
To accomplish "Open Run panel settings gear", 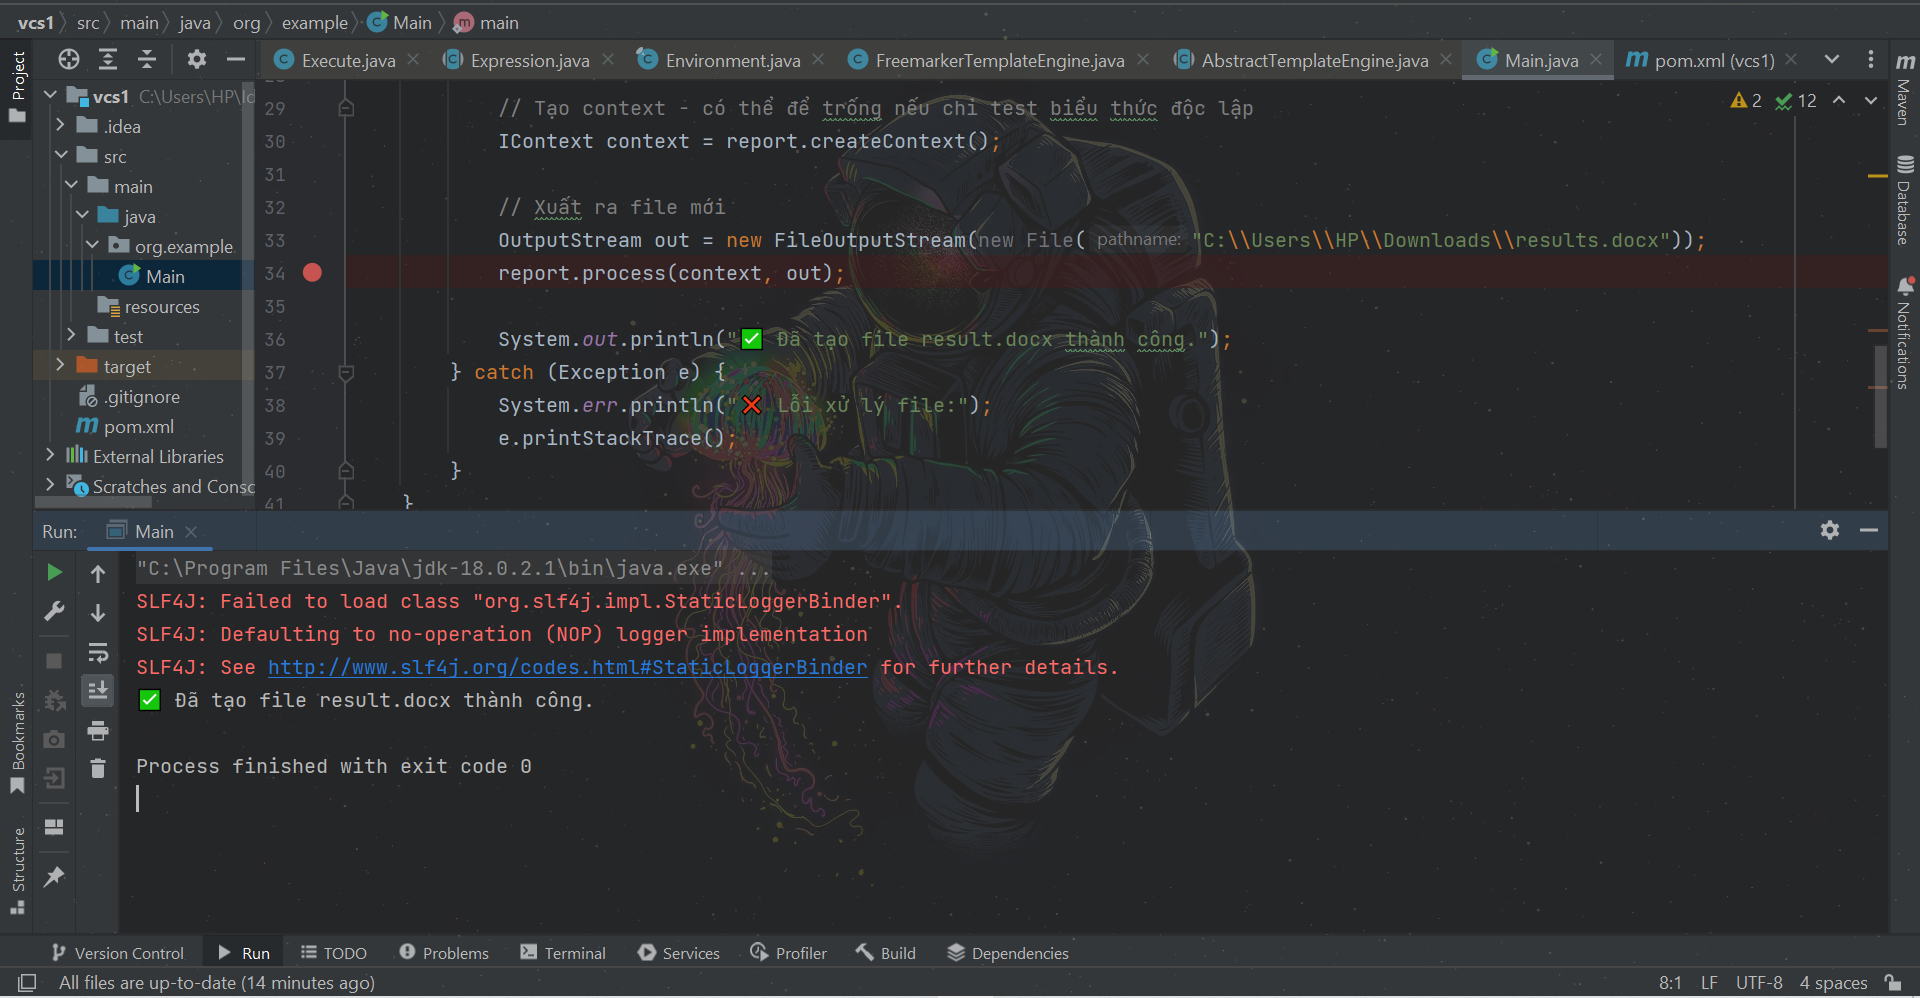I will point(1830,530).
